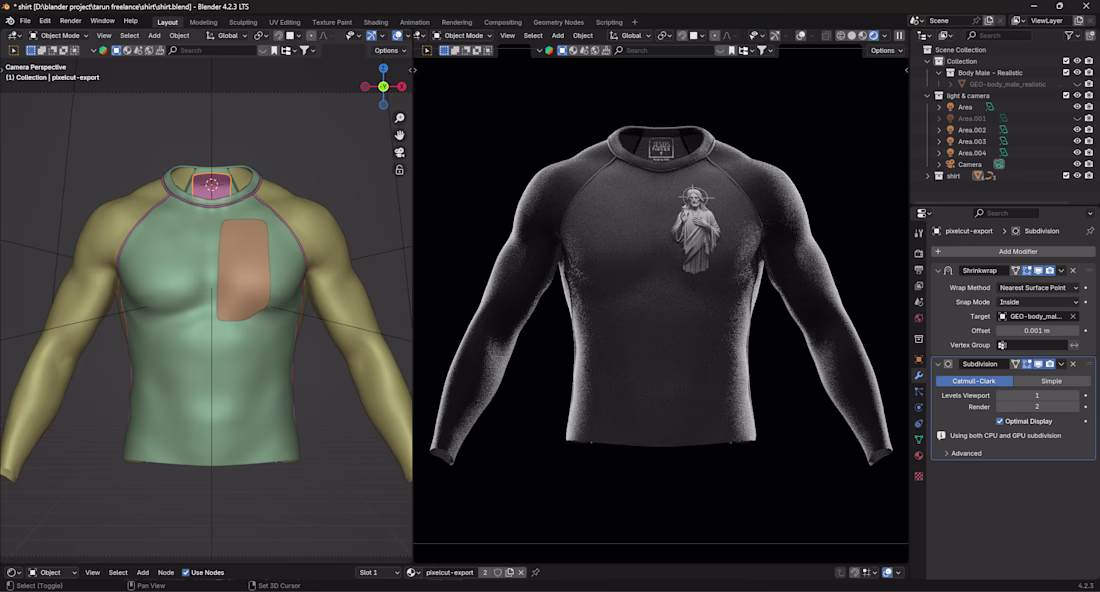Click the pan hand gizmo in left viewport

[x=400, y=135]
